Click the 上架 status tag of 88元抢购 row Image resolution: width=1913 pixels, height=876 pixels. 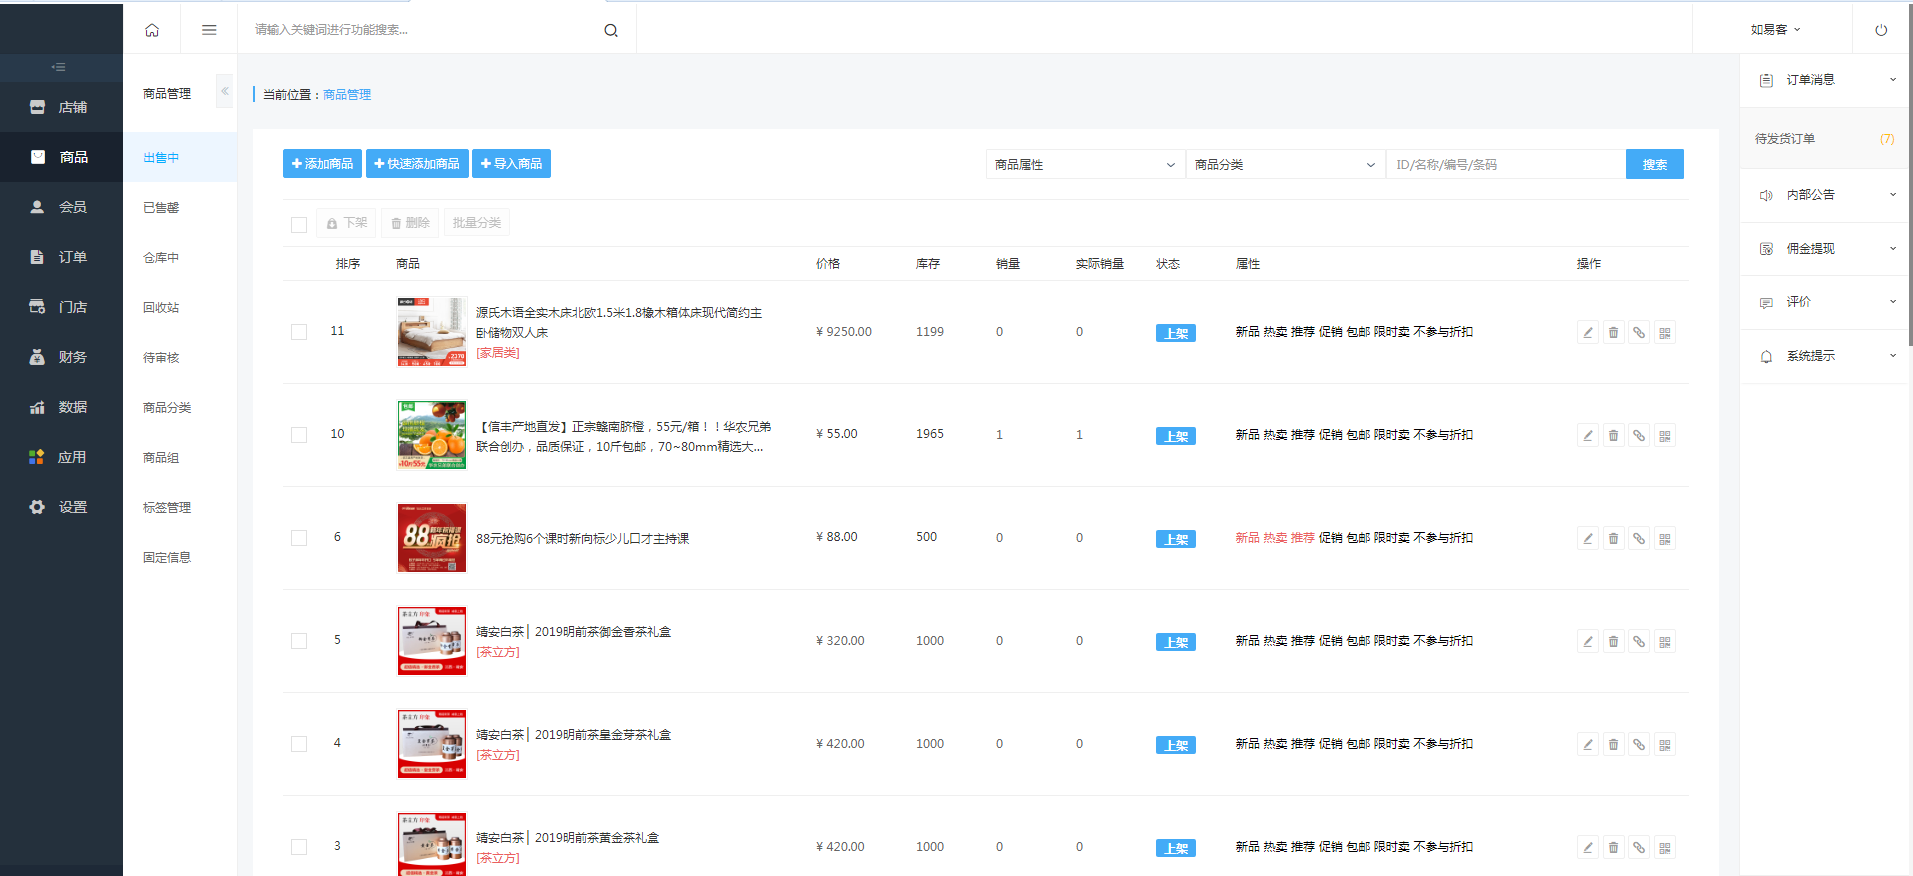pos(1176,540)
